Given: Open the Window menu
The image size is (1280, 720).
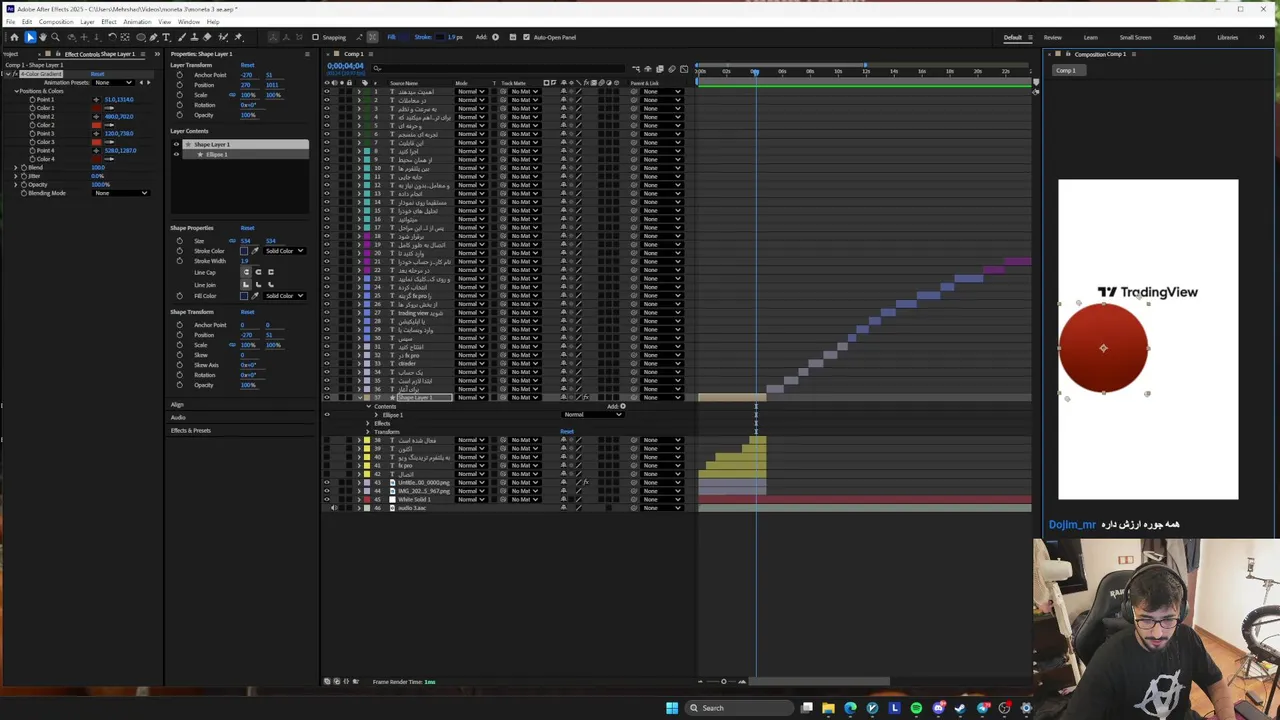Looking at the screenshot, I should (188, 21).
